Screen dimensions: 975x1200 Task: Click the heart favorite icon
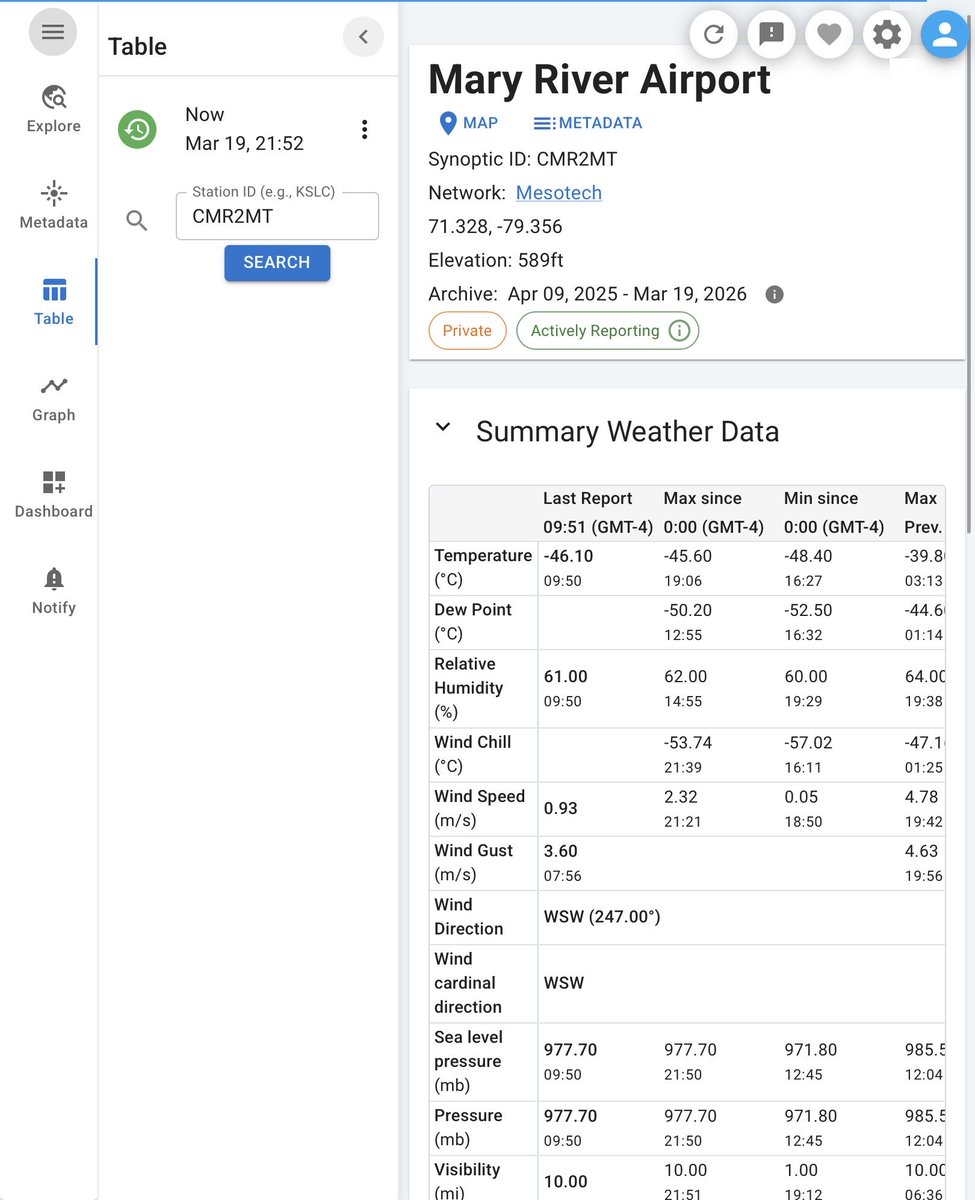coord(829,35)
